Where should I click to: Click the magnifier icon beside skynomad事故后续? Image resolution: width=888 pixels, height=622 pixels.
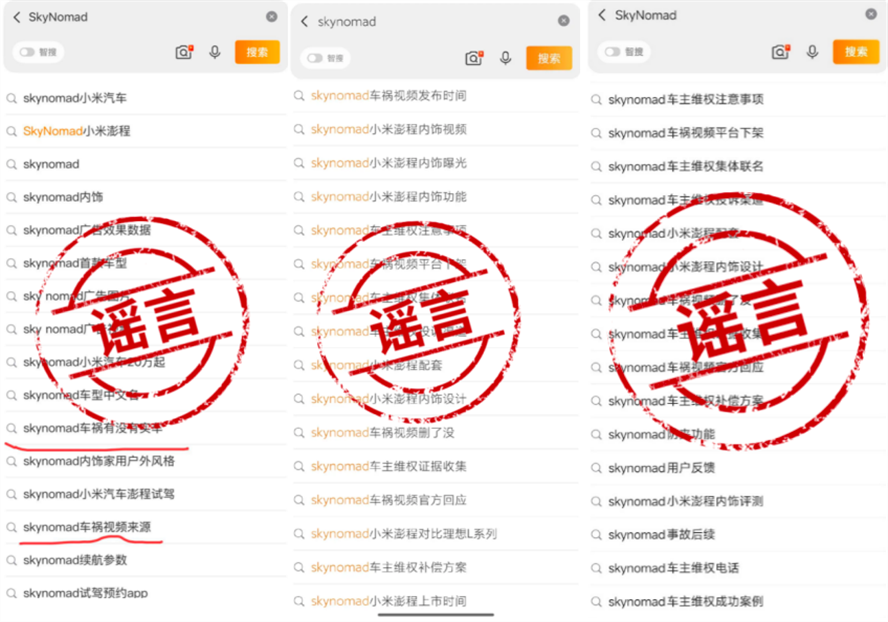(596, 535)
